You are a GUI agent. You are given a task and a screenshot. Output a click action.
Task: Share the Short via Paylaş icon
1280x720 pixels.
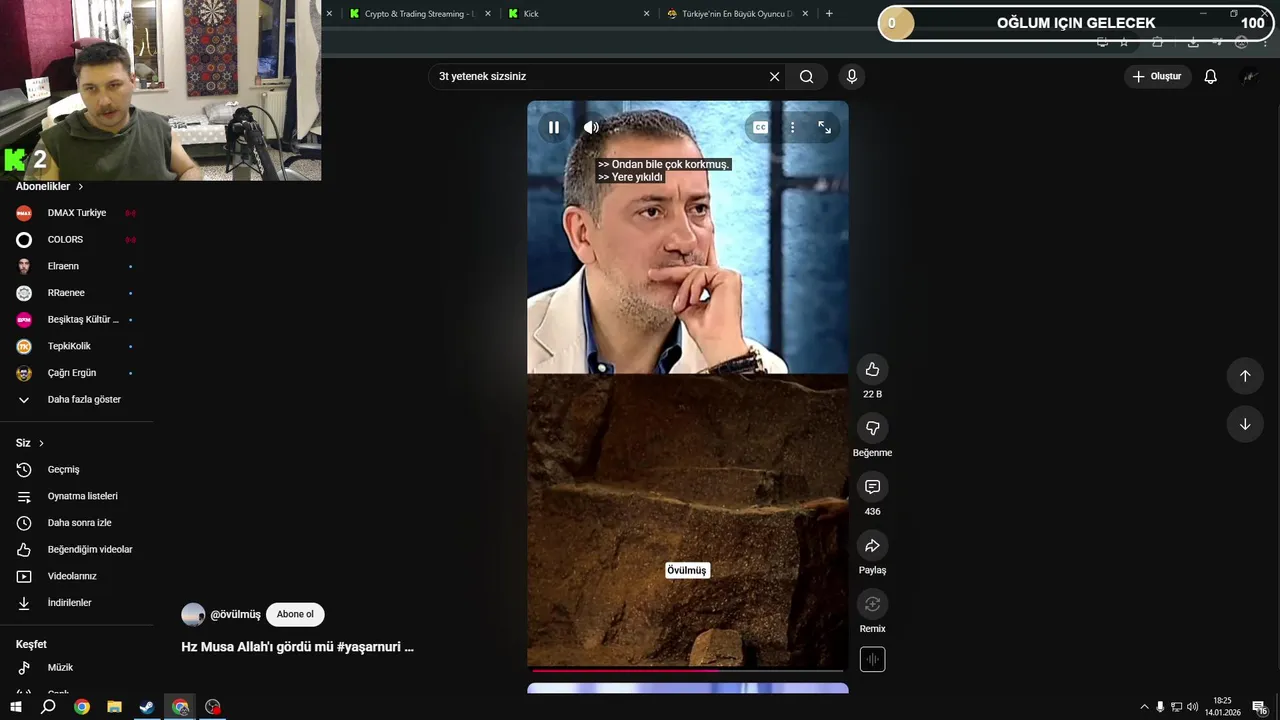[x=872, y=545]
